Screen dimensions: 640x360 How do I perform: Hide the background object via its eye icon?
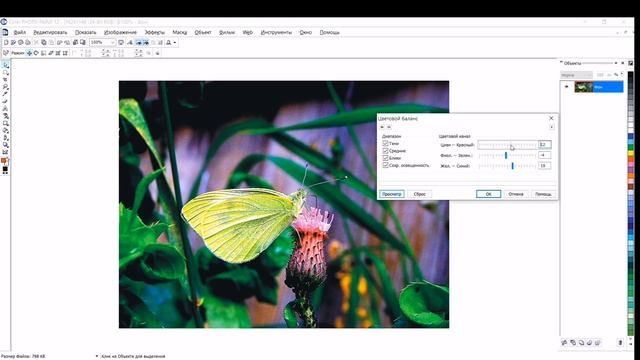(567, 87)
